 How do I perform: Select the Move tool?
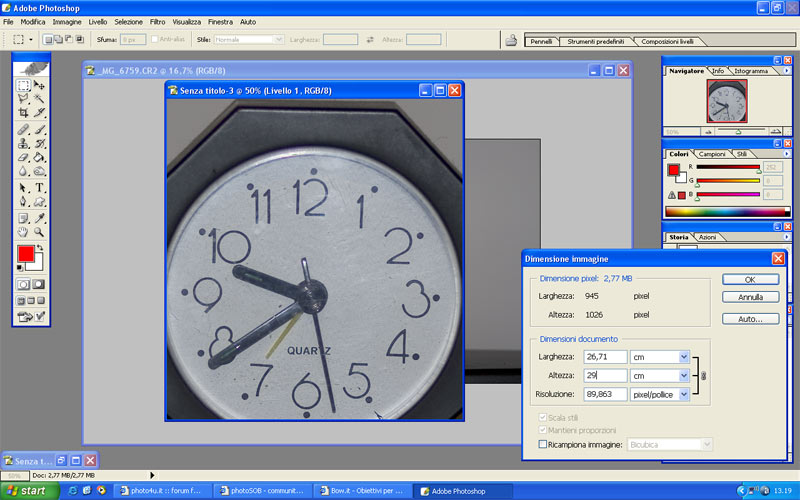tap(40, 86)
